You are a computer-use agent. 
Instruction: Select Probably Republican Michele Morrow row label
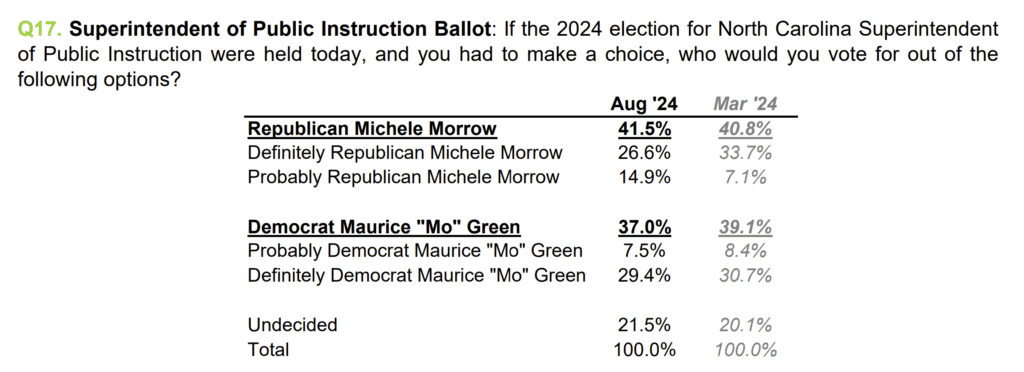click(x=404, y=177)
